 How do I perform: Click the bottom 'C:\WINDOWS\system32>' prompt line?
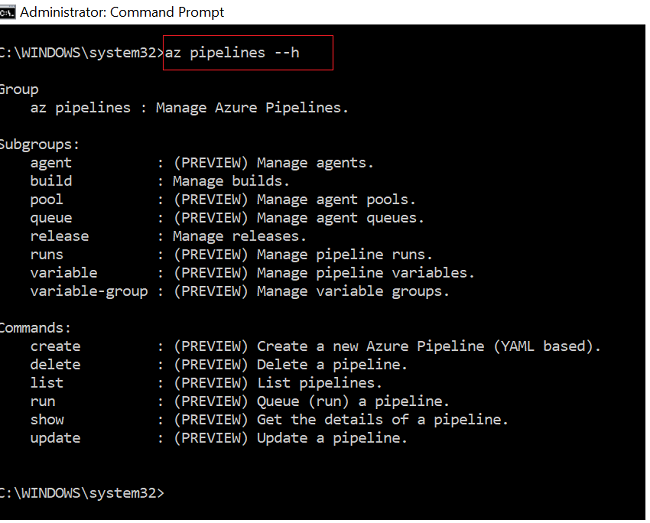(x=80, y=493)
